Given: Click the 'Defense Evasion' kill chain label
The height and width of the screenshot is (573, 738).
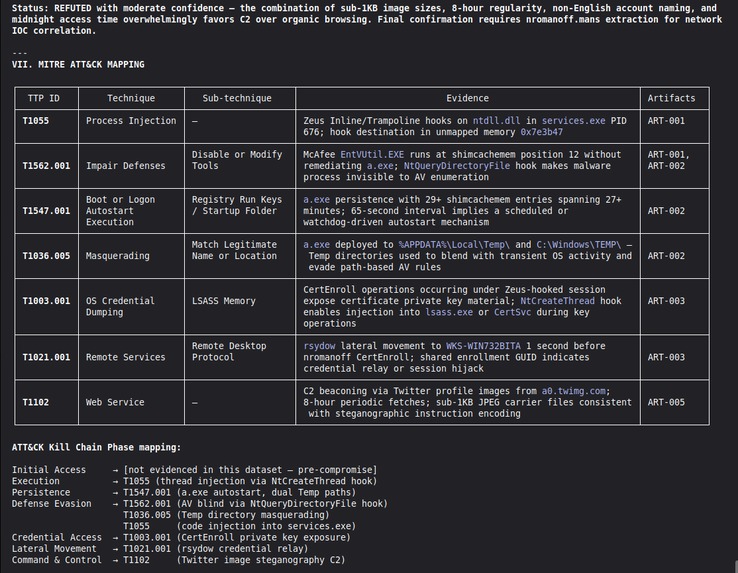Looking at the screenshot, I should coord(52,504).
